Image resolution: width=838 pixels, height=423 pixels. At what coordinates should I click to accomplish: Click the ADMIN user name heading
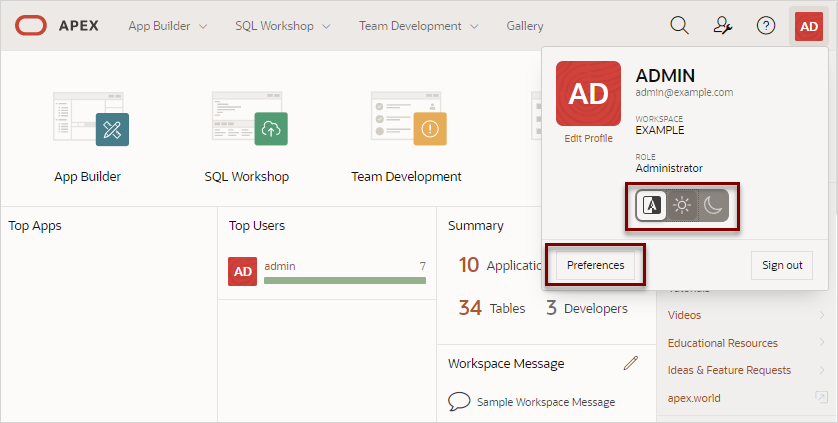tap(665, 75)
